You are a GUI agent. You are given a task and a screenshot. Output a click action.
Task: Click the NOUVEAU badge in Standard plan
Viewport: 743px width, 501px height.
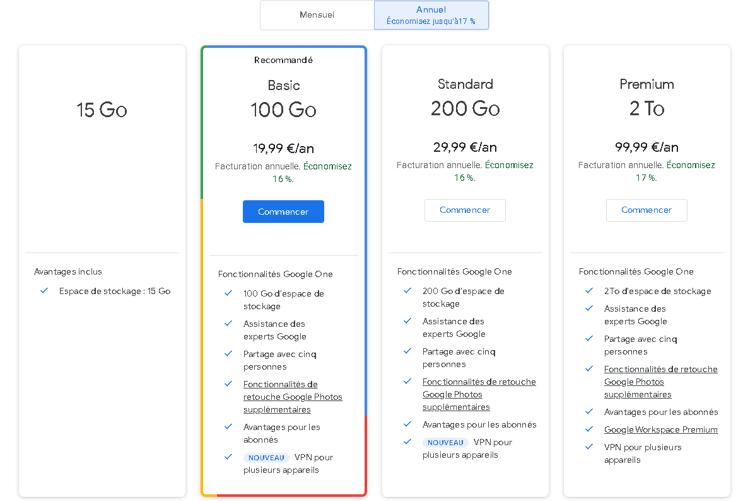point(445,442)
